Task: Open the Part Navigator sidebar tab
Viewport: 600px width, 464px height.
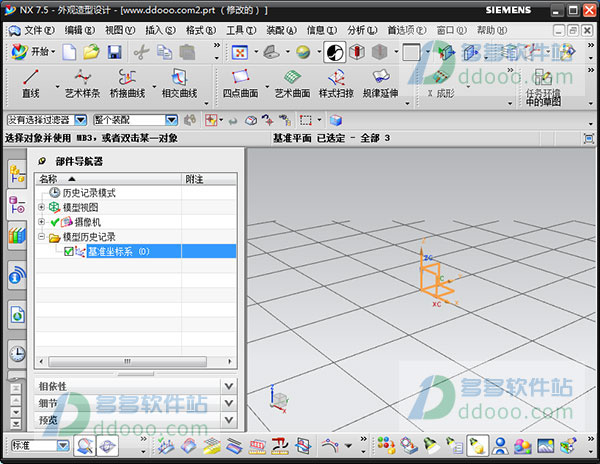Action: [x=17, y=205]
